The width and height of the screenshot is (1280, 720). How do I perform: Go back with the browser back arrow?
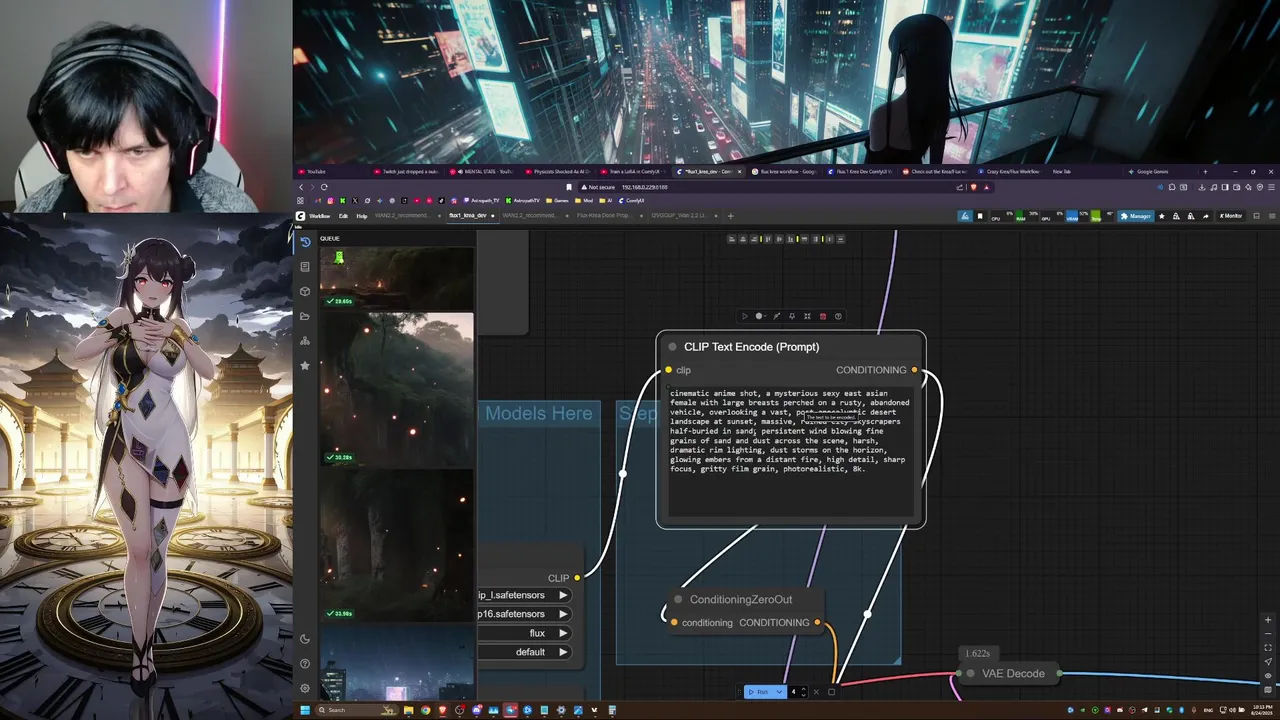[301, 187]
